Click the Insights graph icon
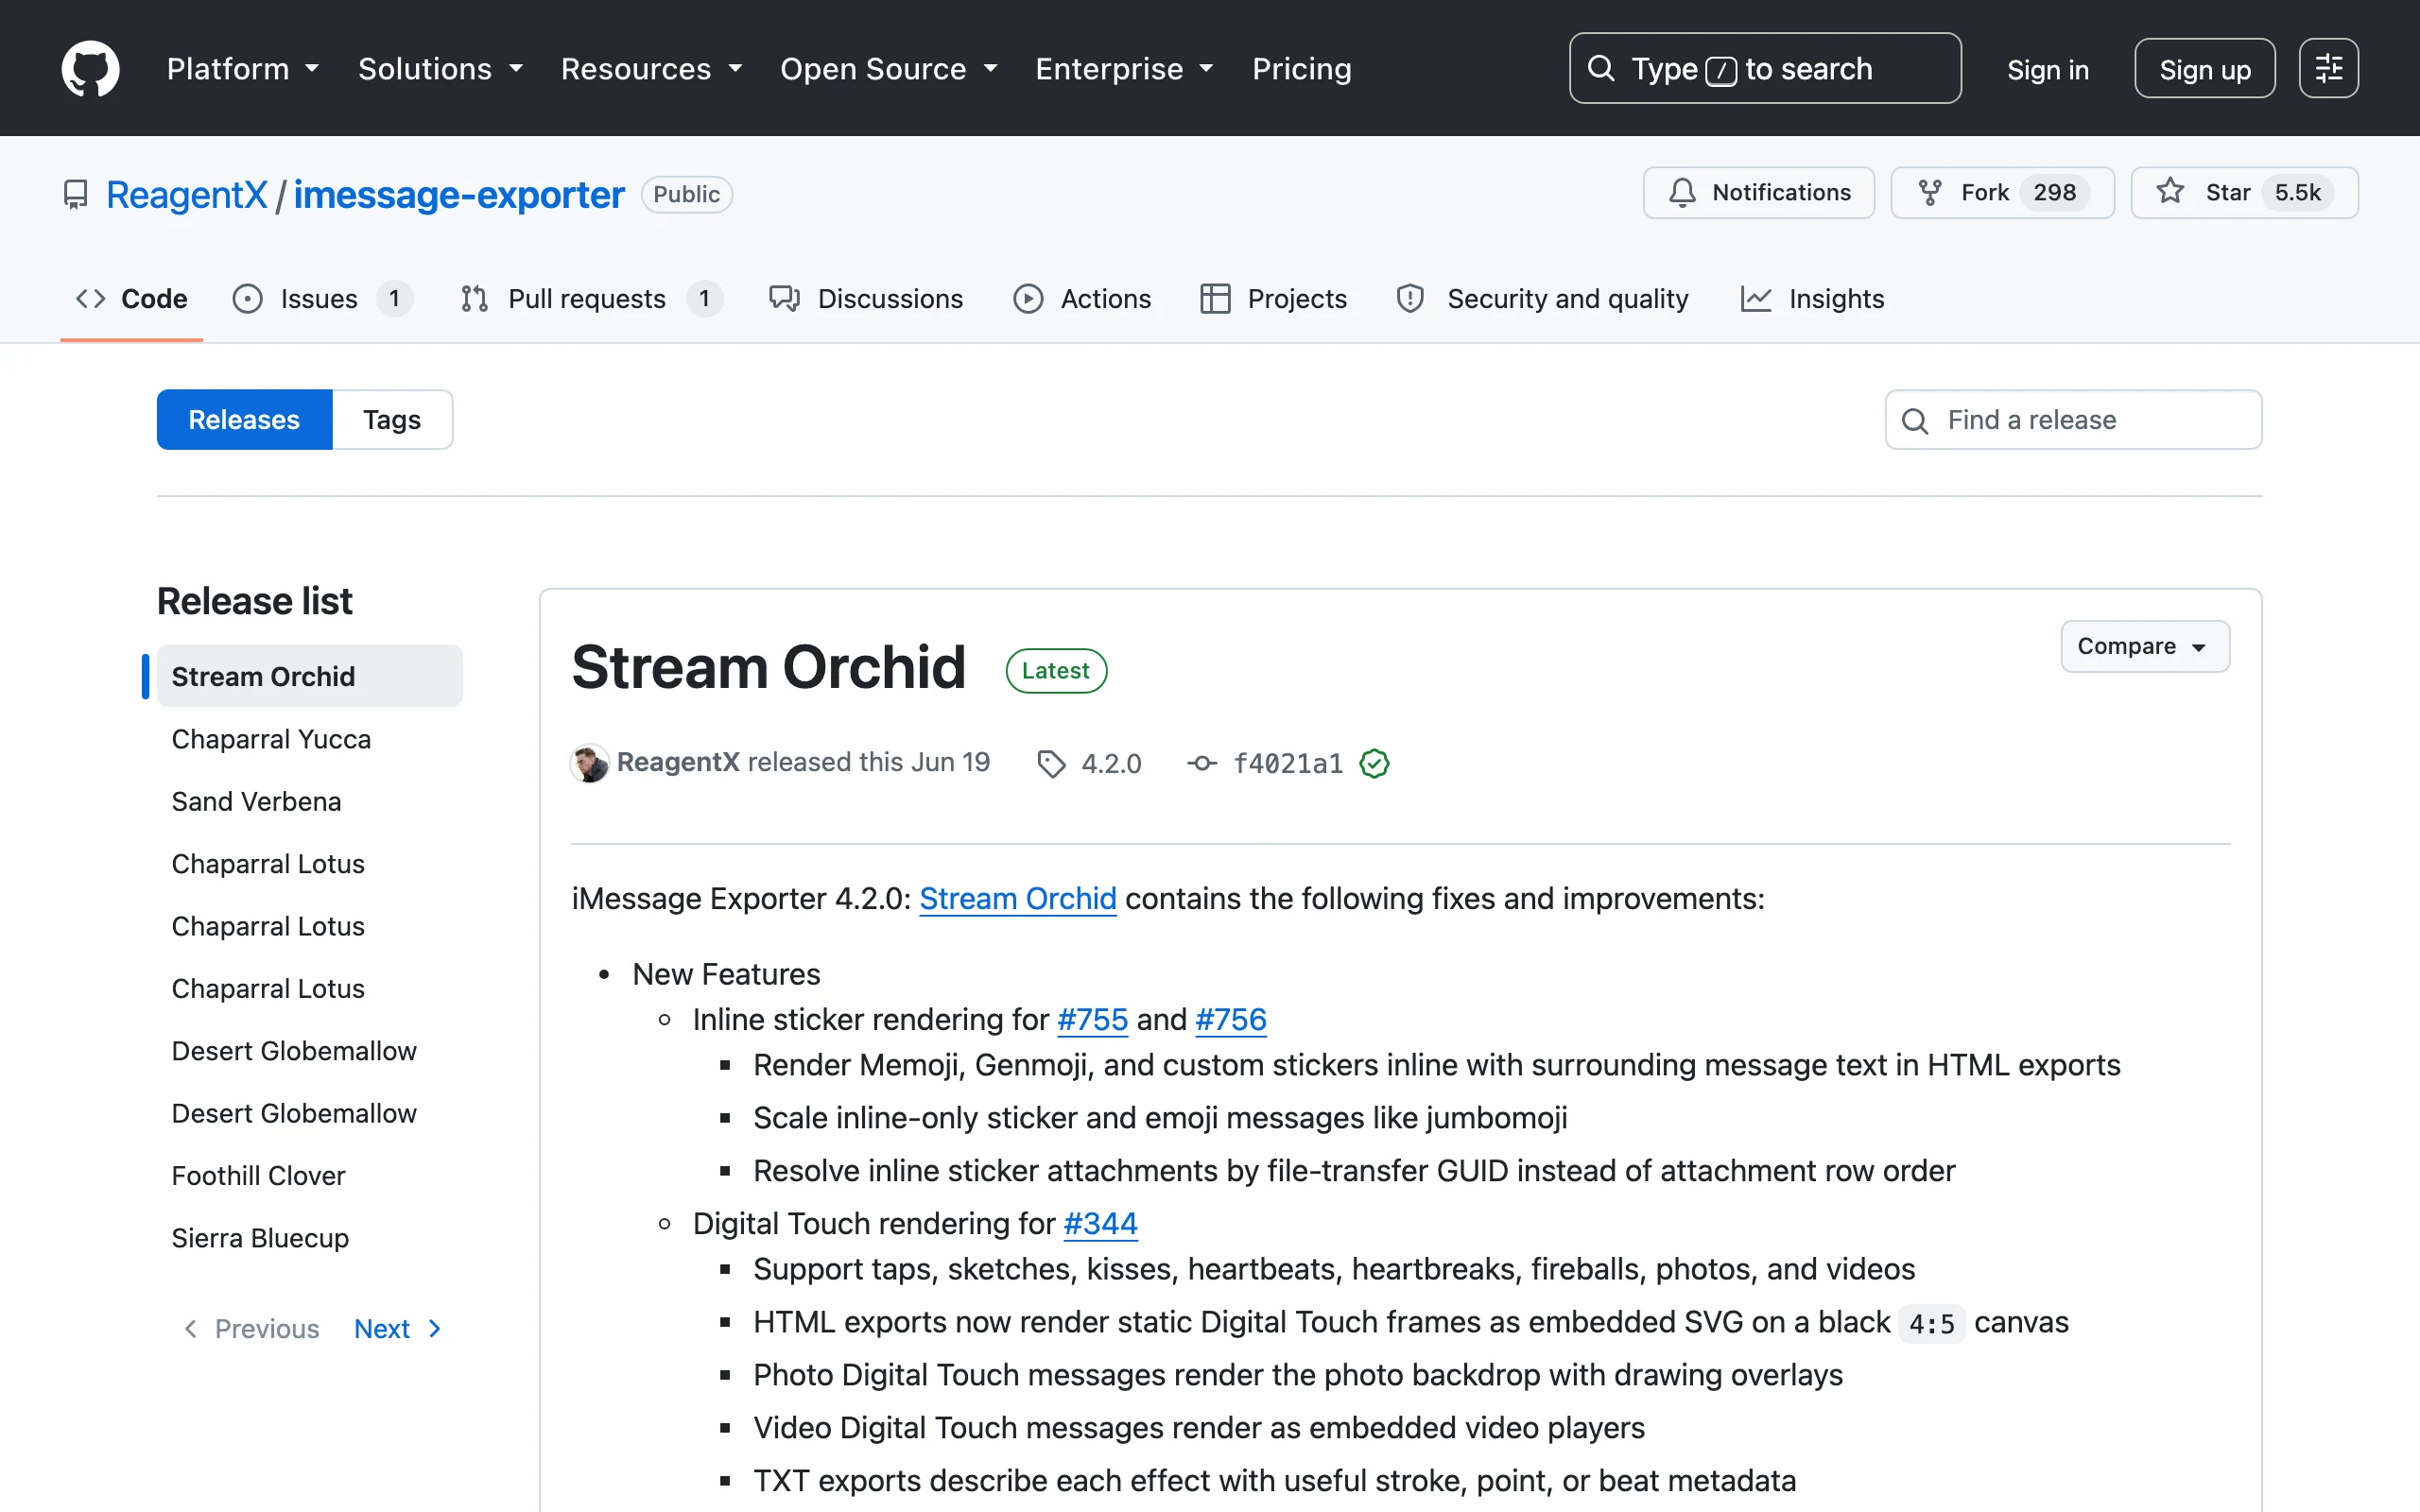Viewport: 2420px width, 1512px height. click(x=1756, y=298)
